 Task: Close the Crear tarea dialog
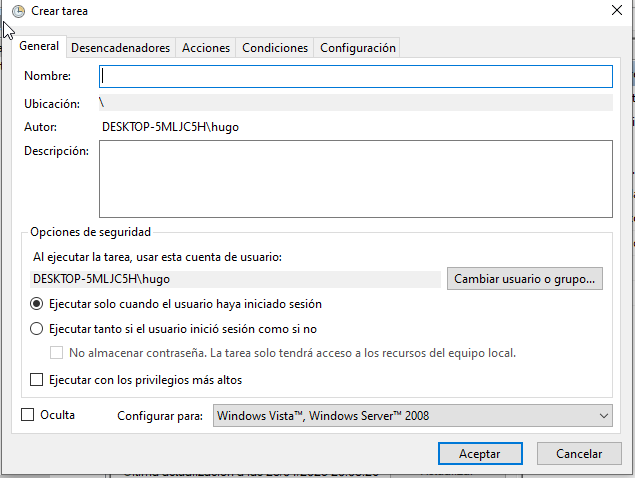[615, 11]
